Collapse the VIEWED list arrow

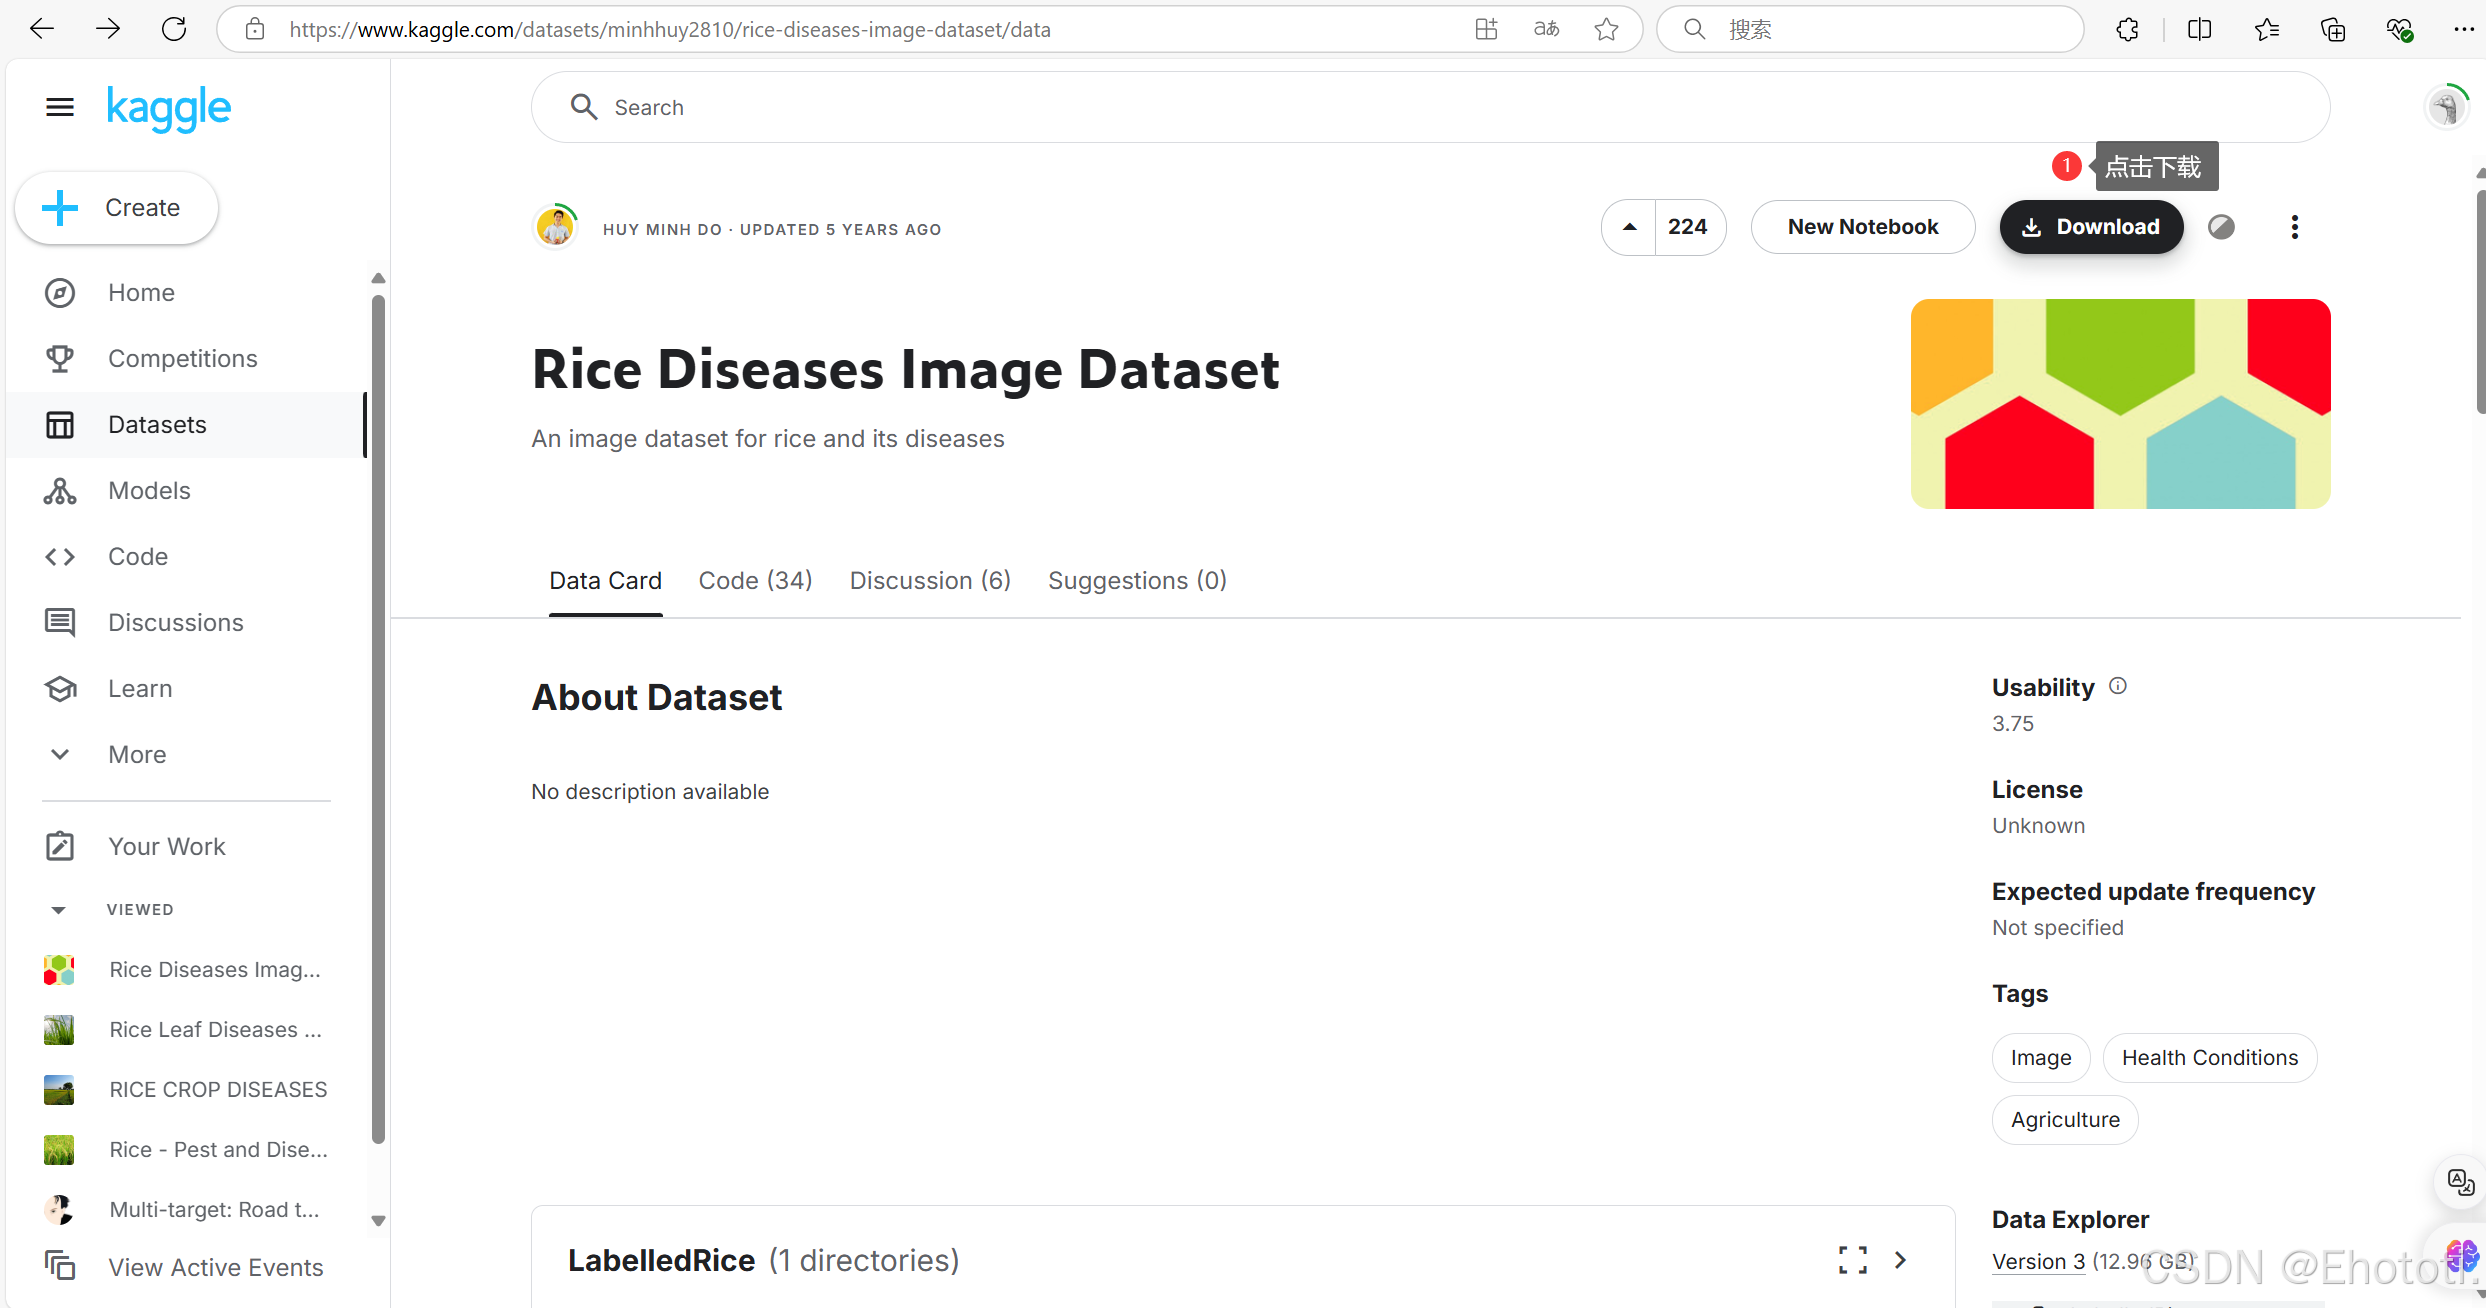pyautogui.click(x=58, y=909)
